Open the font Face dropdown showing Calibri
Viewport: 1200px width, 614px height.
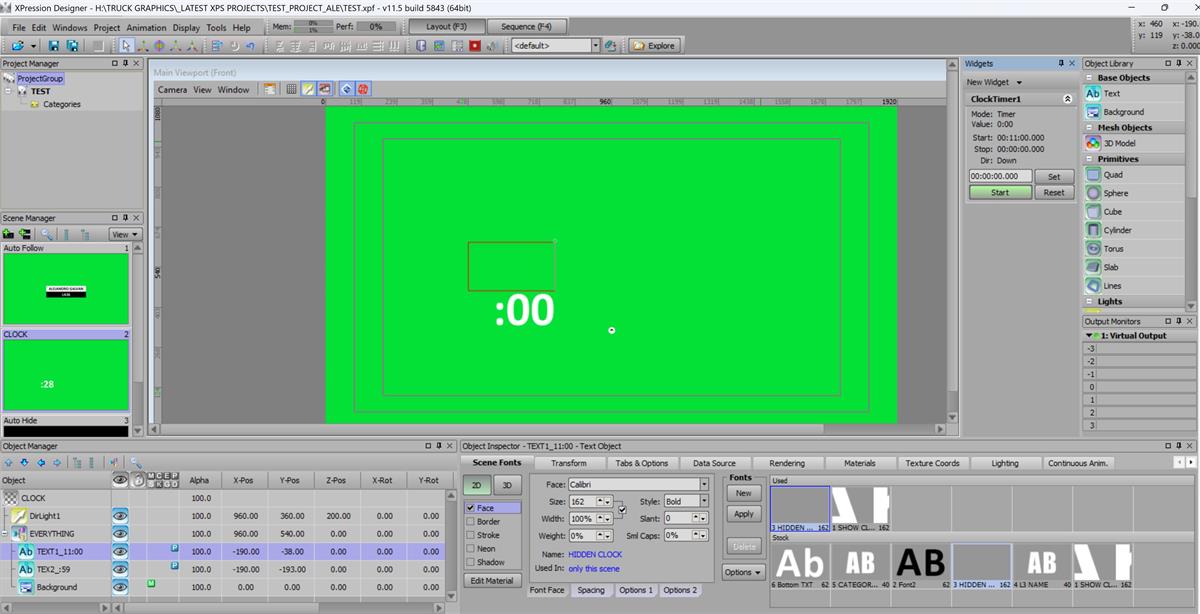pyautogui.click(x=704, y=484)
